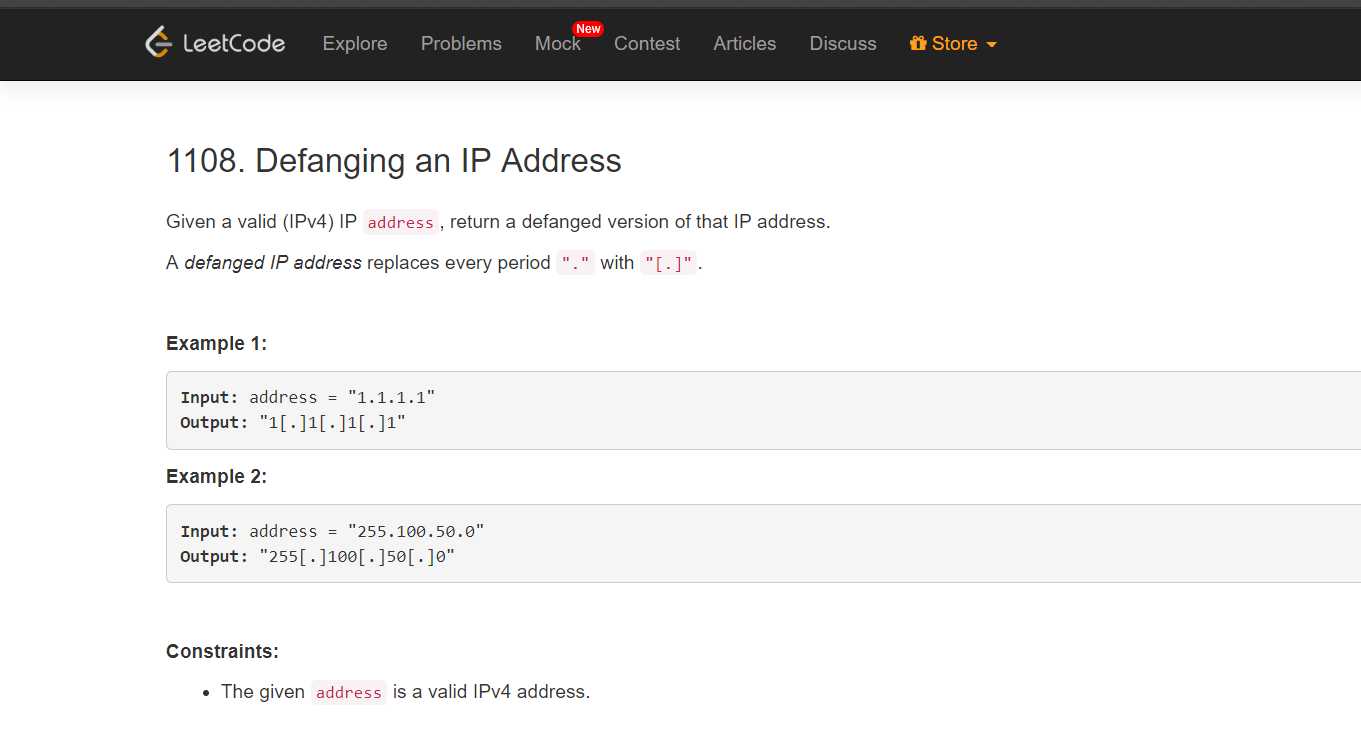
Task: Click input line address = "255.100.50.0"
Action: coord(332,531)
